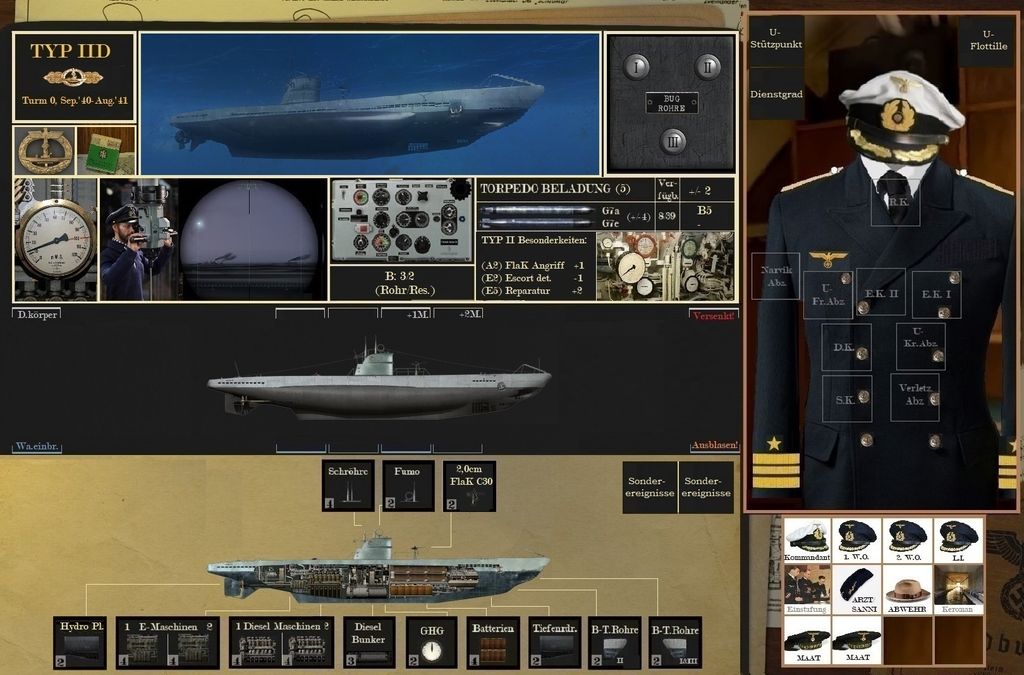Image resolution: width=1024 pixels, height=675 pixels.
Task: Select the Batterien compartment icon
Action: click(x=492, y=641)
